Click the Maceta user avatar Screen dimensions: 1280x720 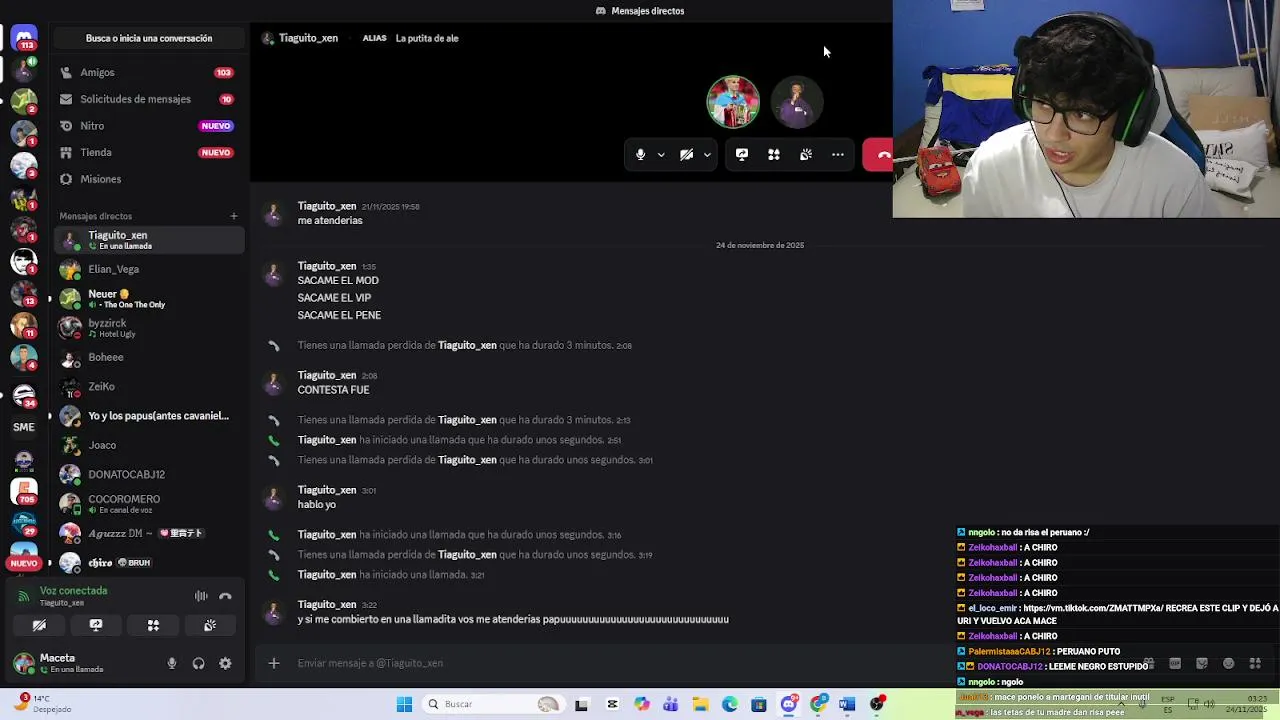(x=23, y=663)
